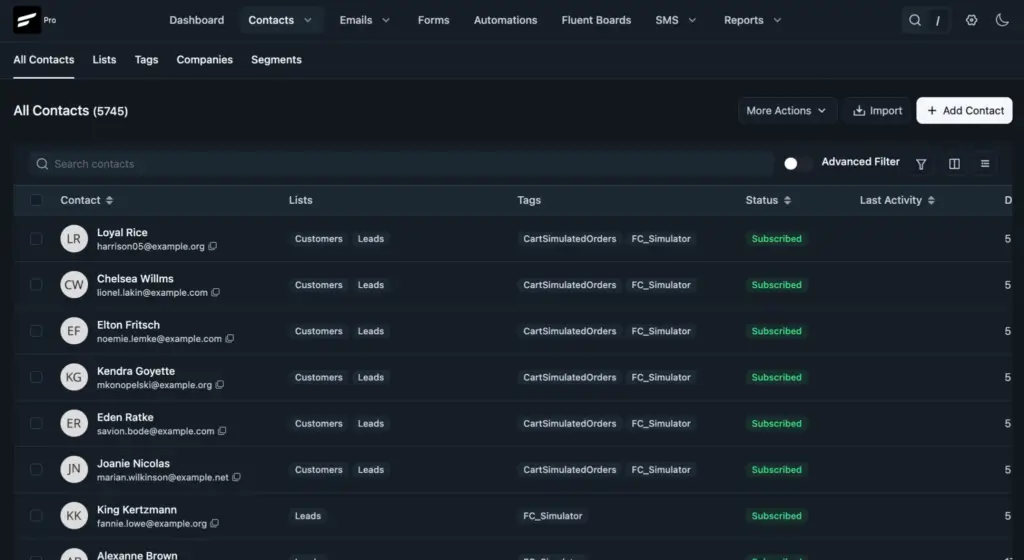This screenshot has height=560, width=1024.
Task: Click the ER avatar of Eden Ratke
Action: coord(74,424)
